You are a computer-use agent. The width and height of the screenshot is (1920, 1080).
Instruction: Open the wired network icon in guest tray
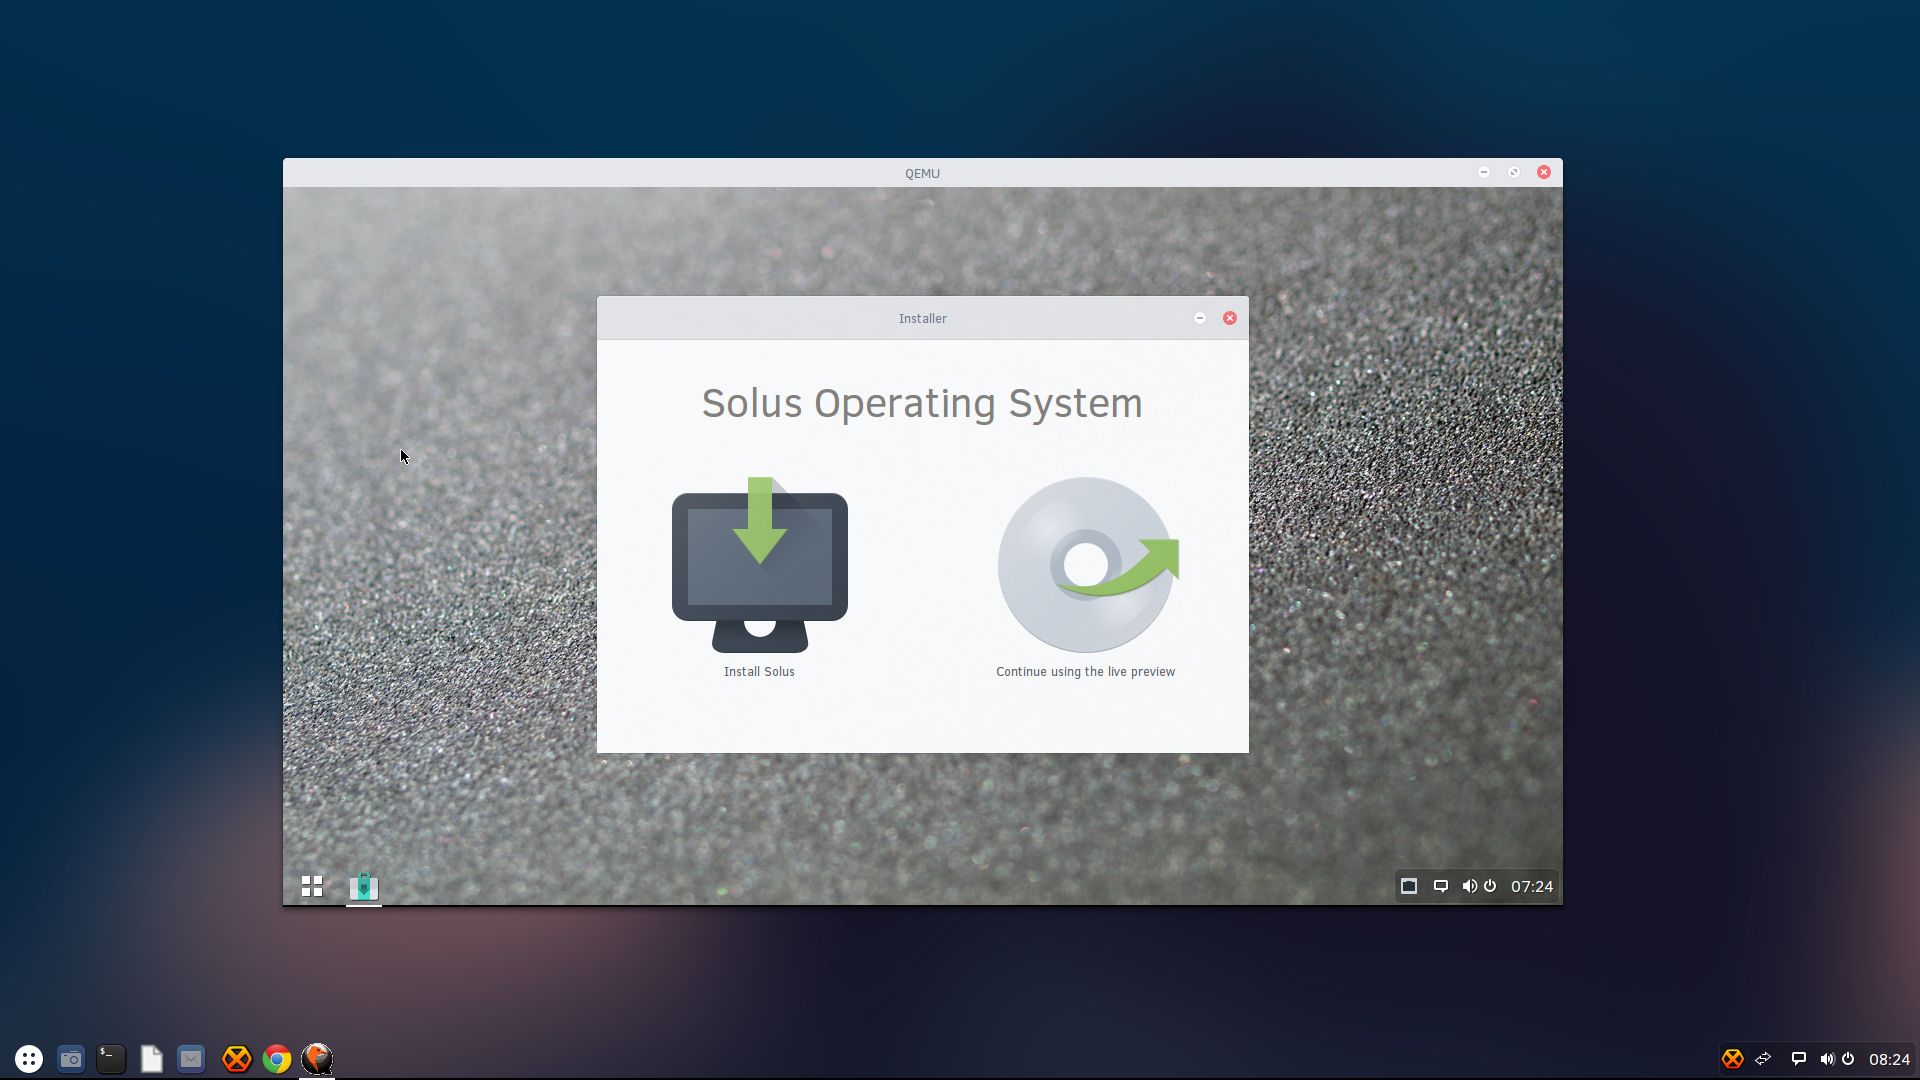tap(1409, 886)
